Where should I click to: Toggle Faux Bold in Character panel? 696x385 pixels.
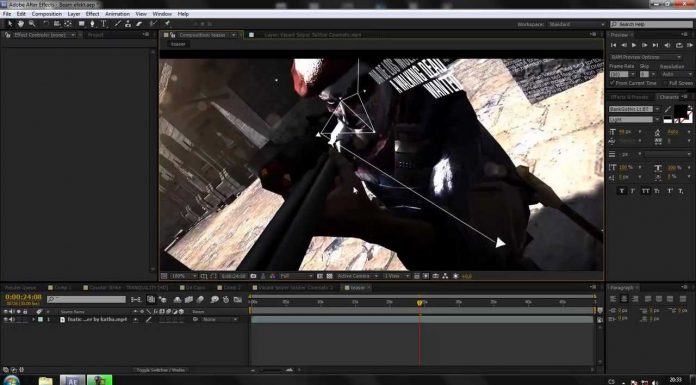tap(621, 191)
